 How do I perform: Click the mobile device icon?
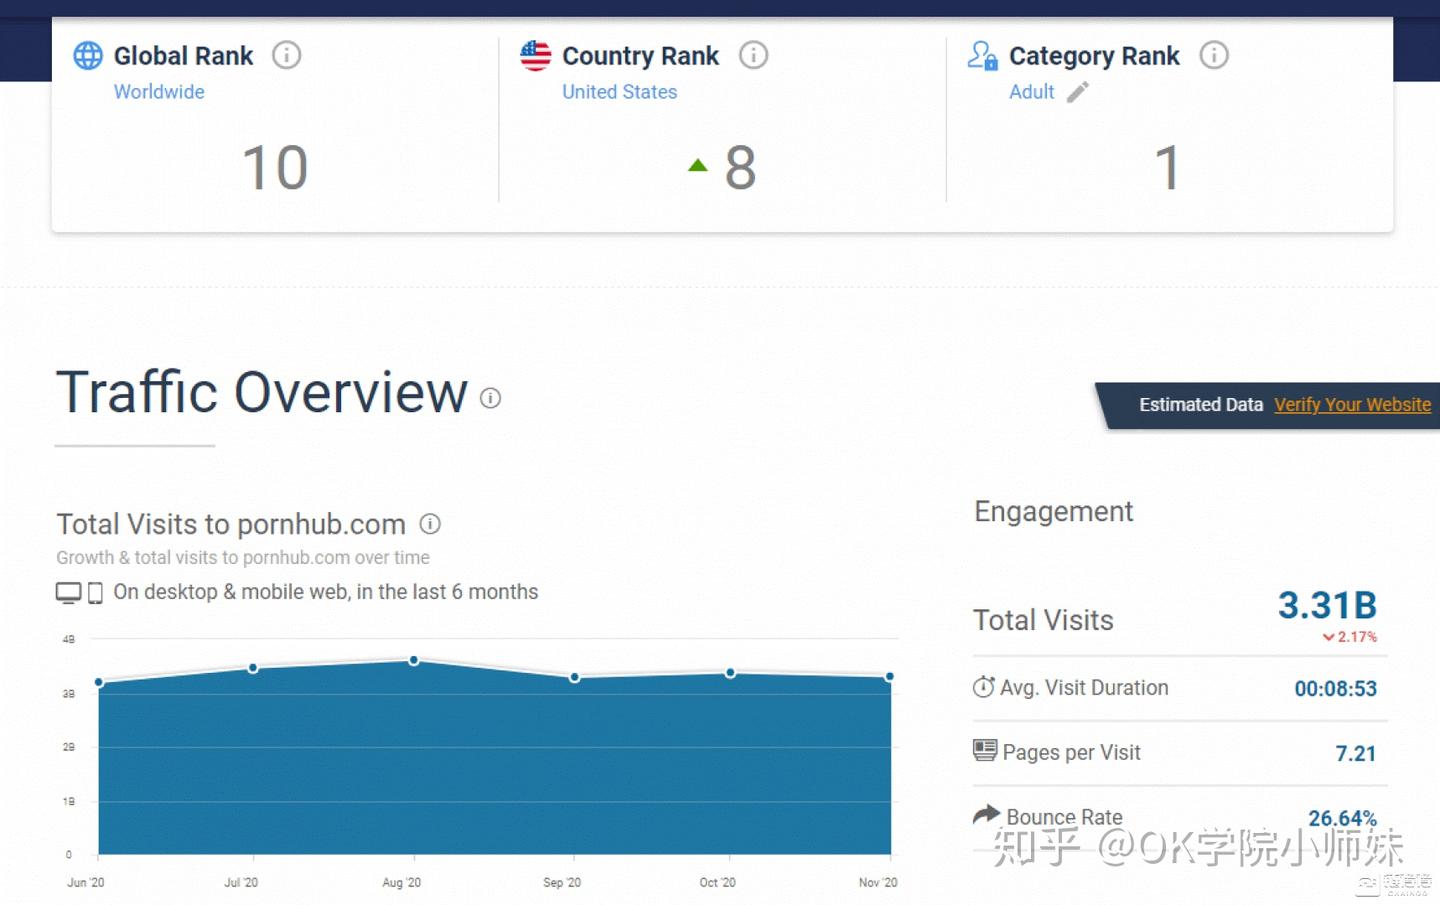(x=95, y=593)
